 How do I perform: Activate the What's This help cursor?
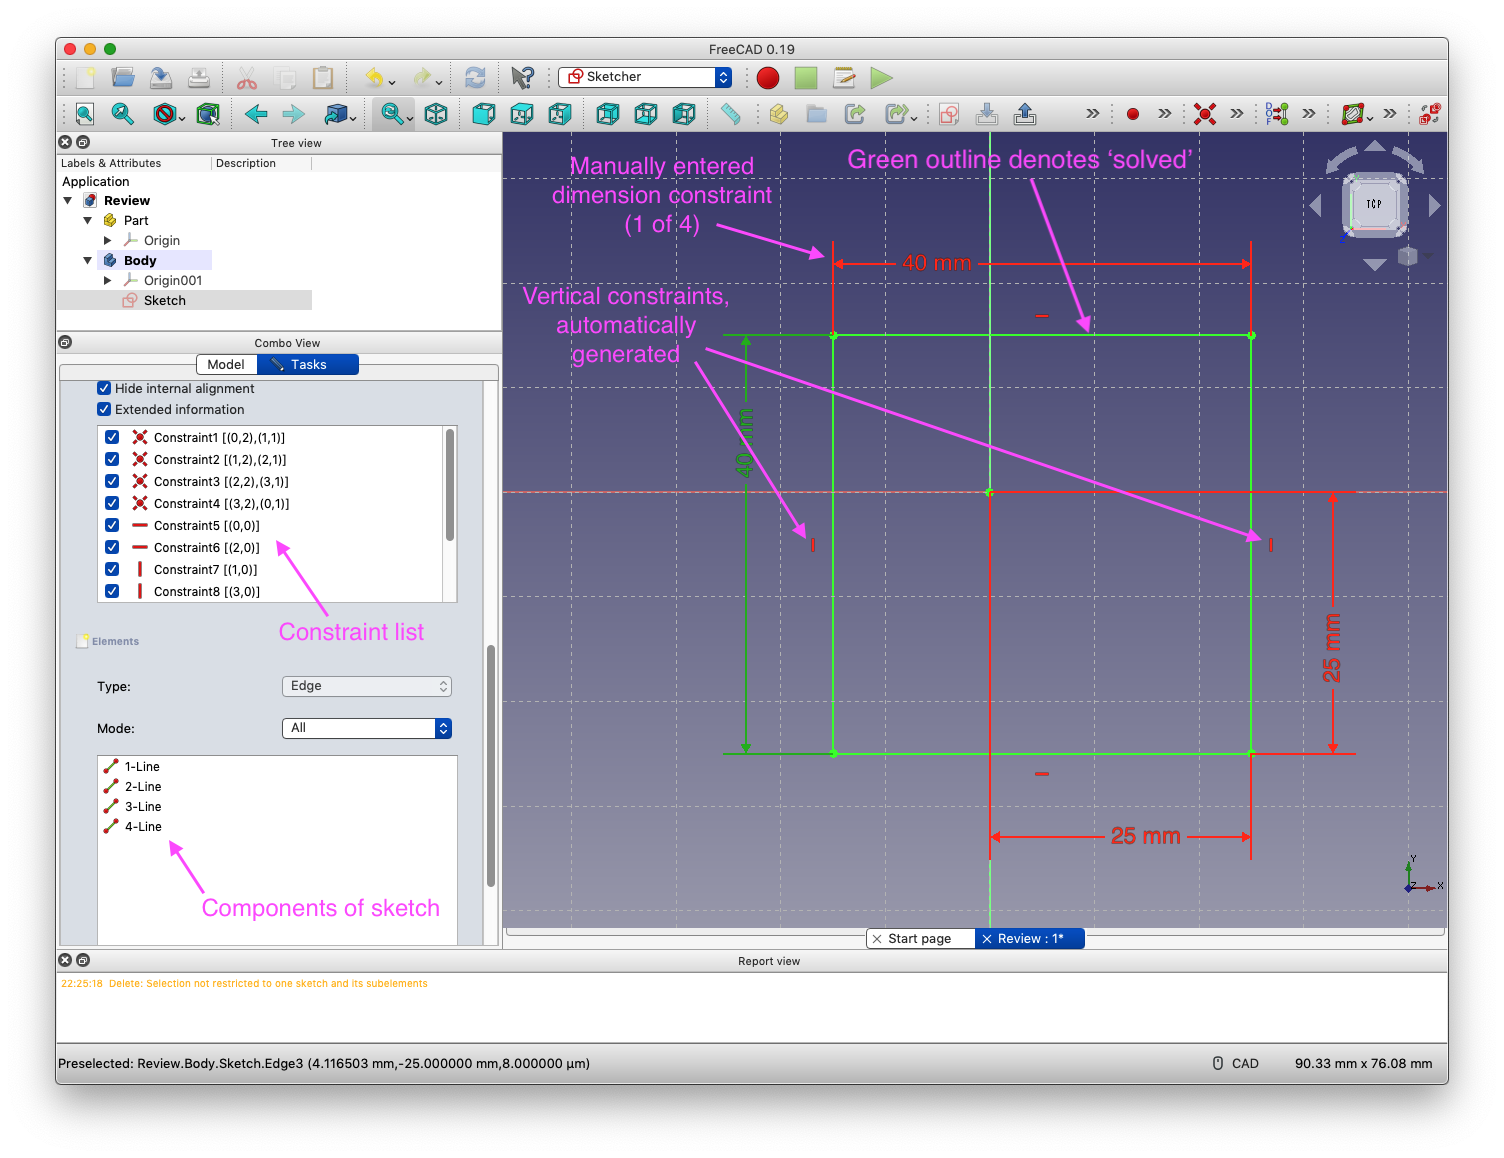point(521,77)
